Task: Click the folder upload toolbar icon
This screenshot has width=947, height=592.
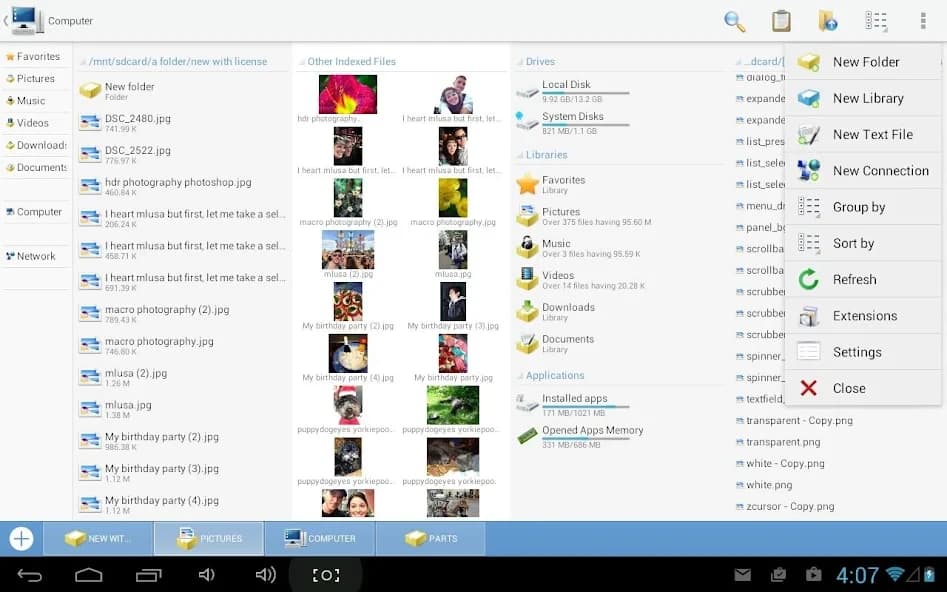Action: tap(827, 20)
